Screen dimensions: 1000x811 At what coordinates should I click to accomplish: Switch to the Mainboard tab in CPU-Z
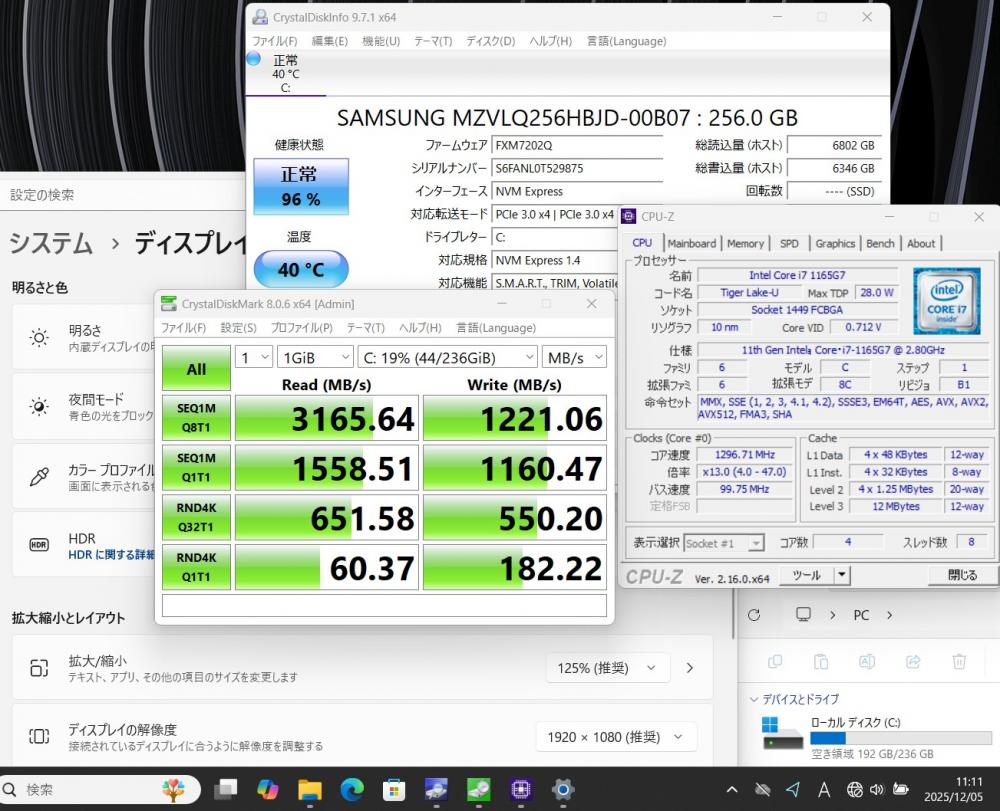click(691, 243)
